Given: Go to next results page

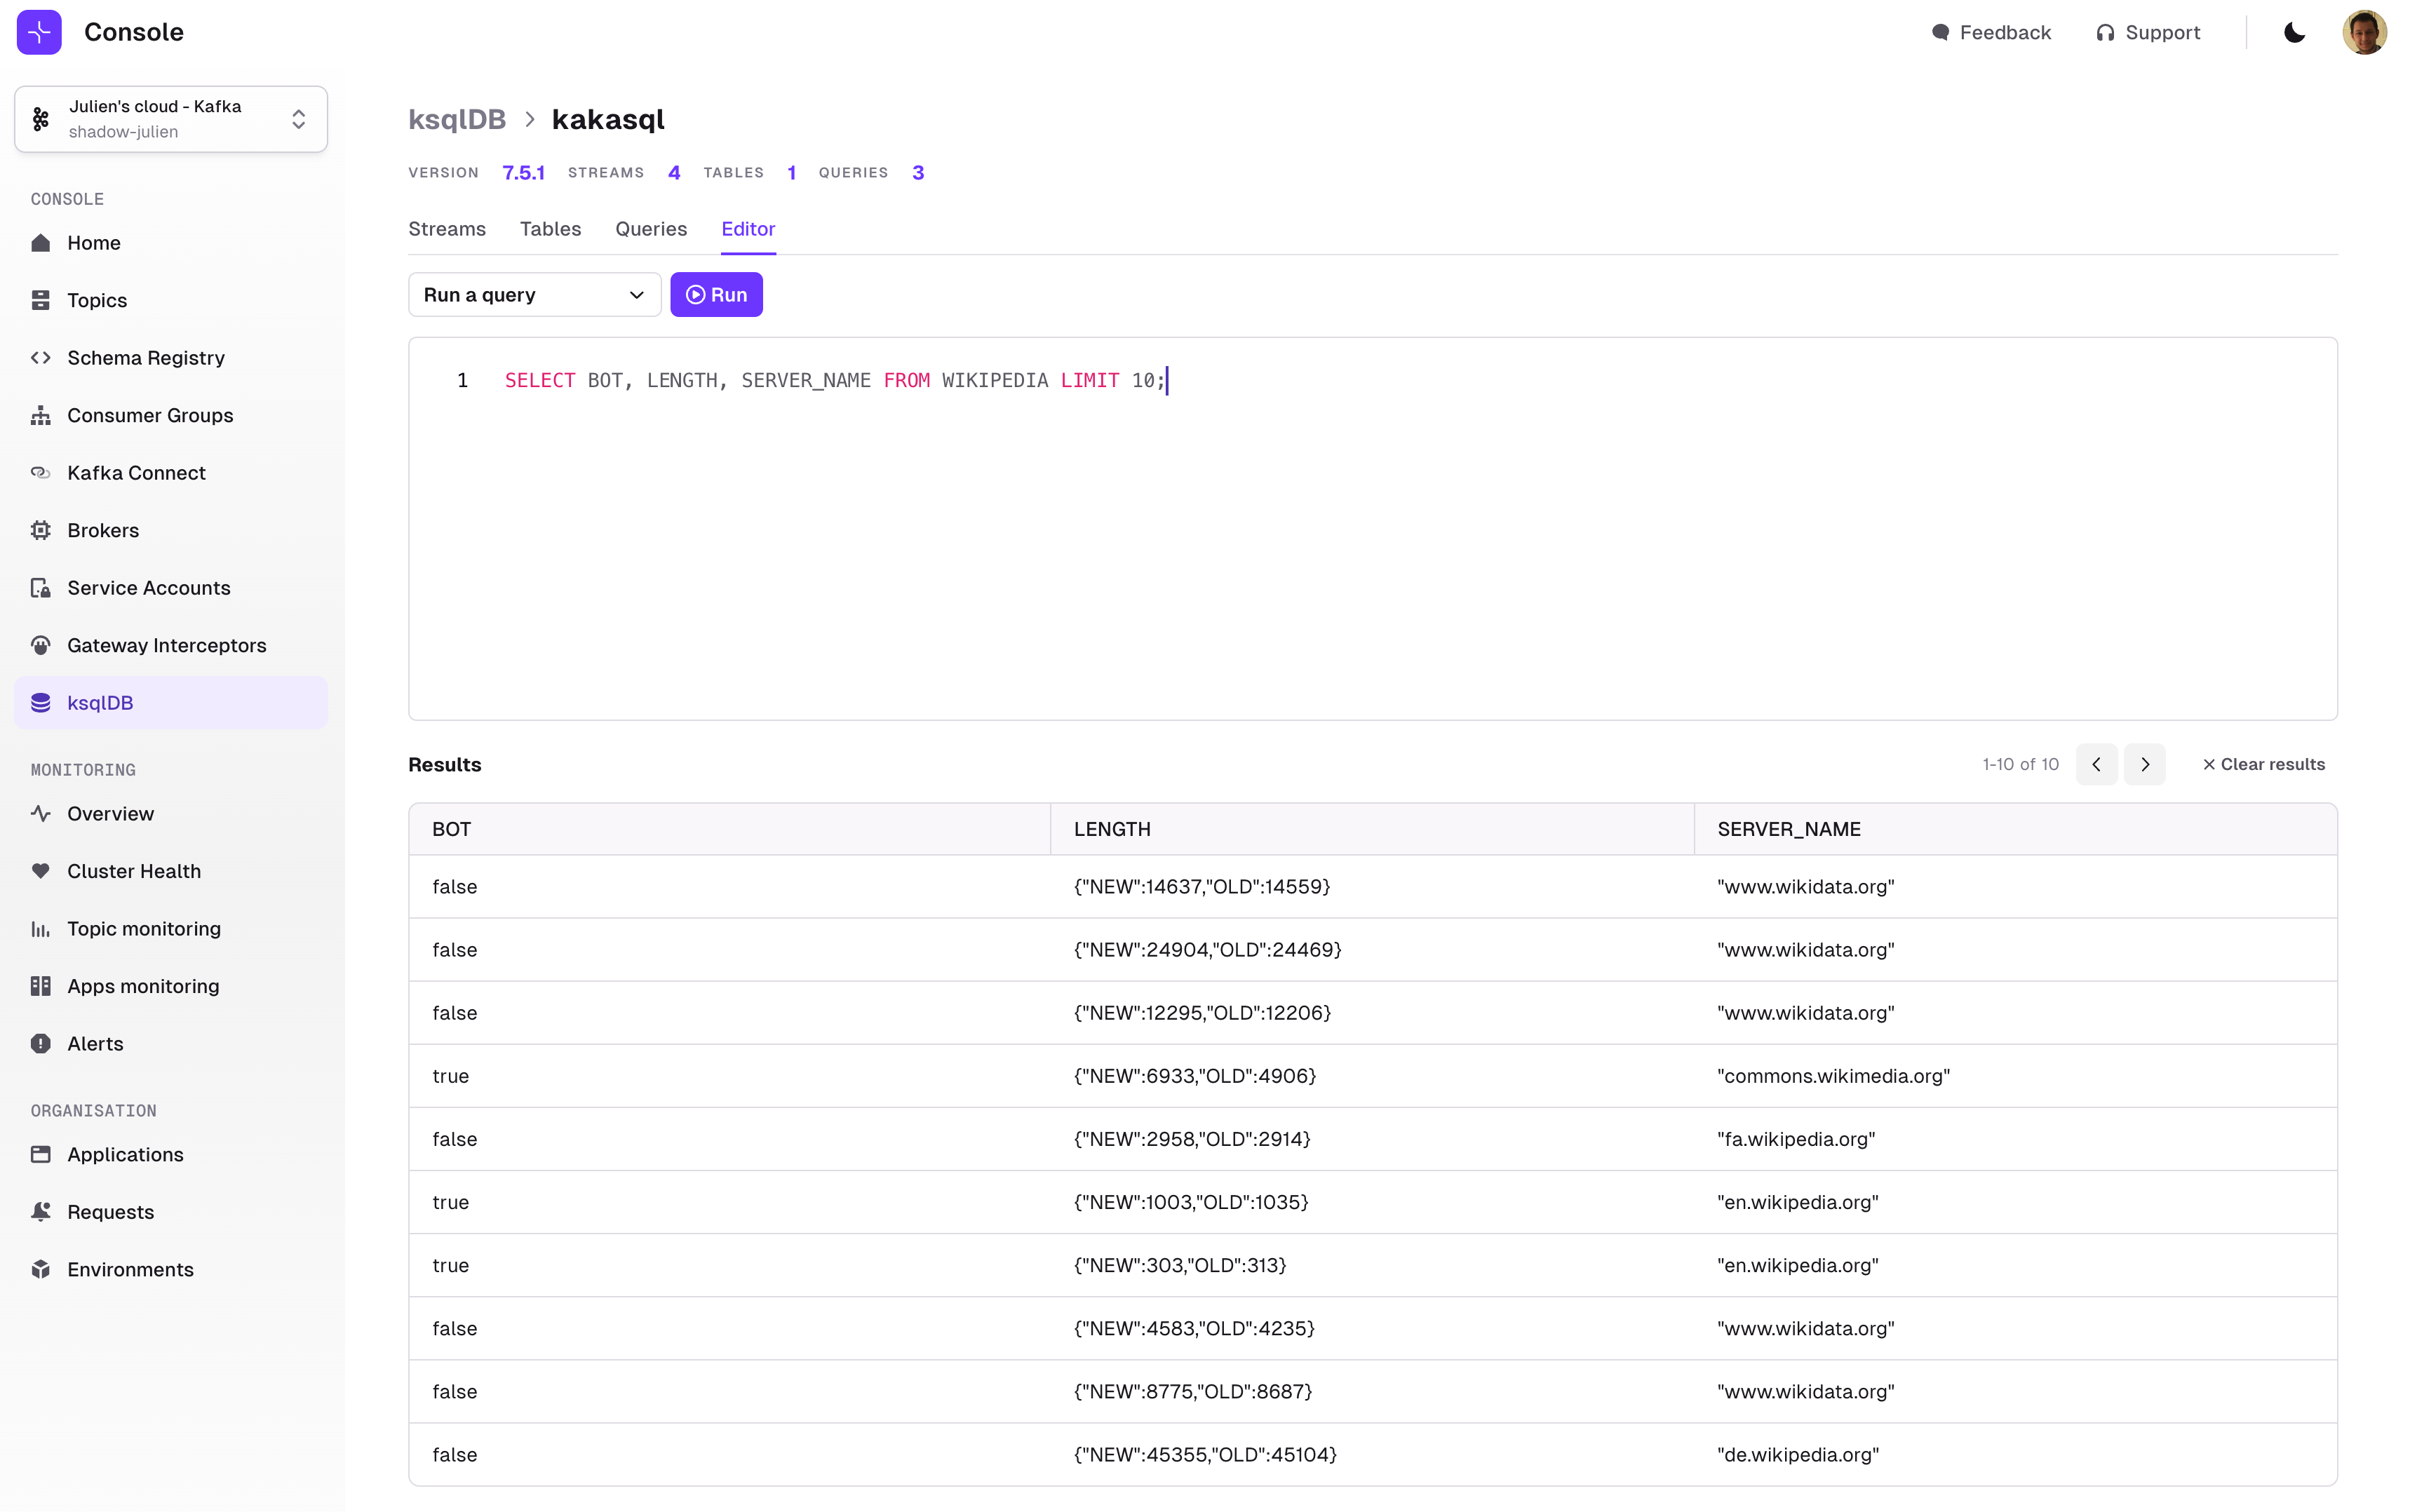Looking at the screenshot, I should 2144,764.
